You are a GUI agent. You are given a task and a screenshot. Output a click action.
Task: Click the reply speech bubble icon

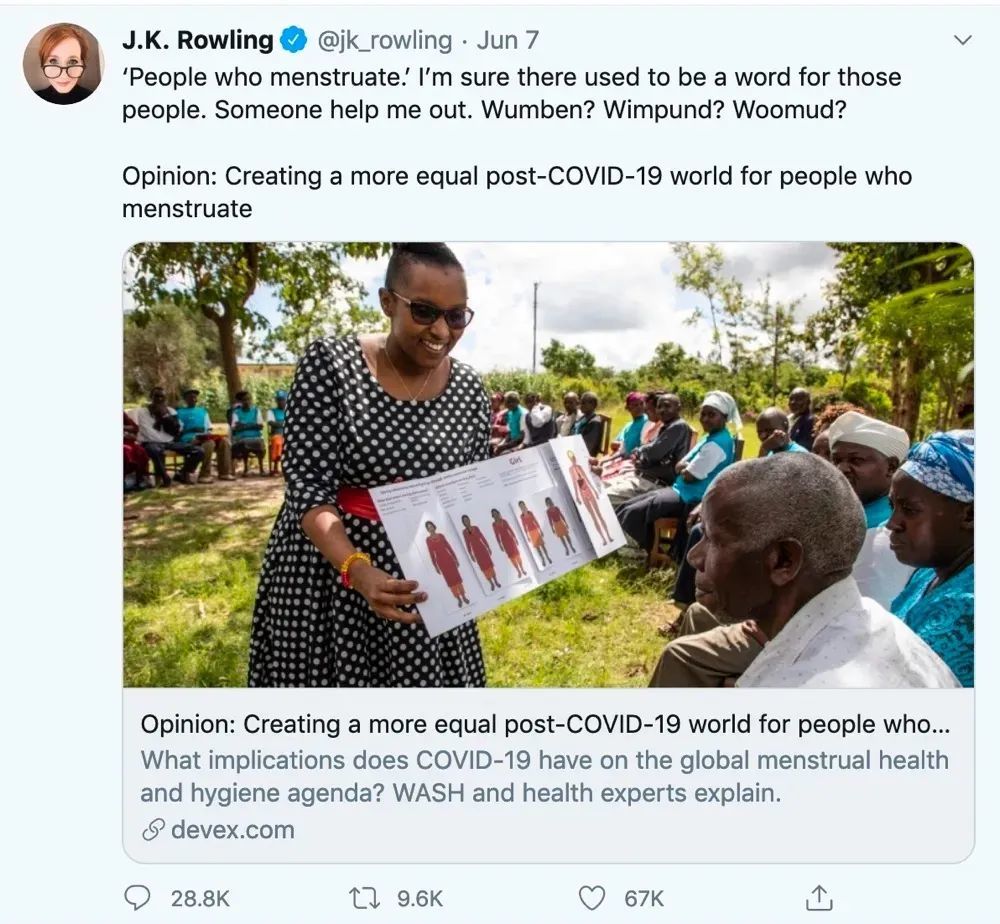pos(137,898)
